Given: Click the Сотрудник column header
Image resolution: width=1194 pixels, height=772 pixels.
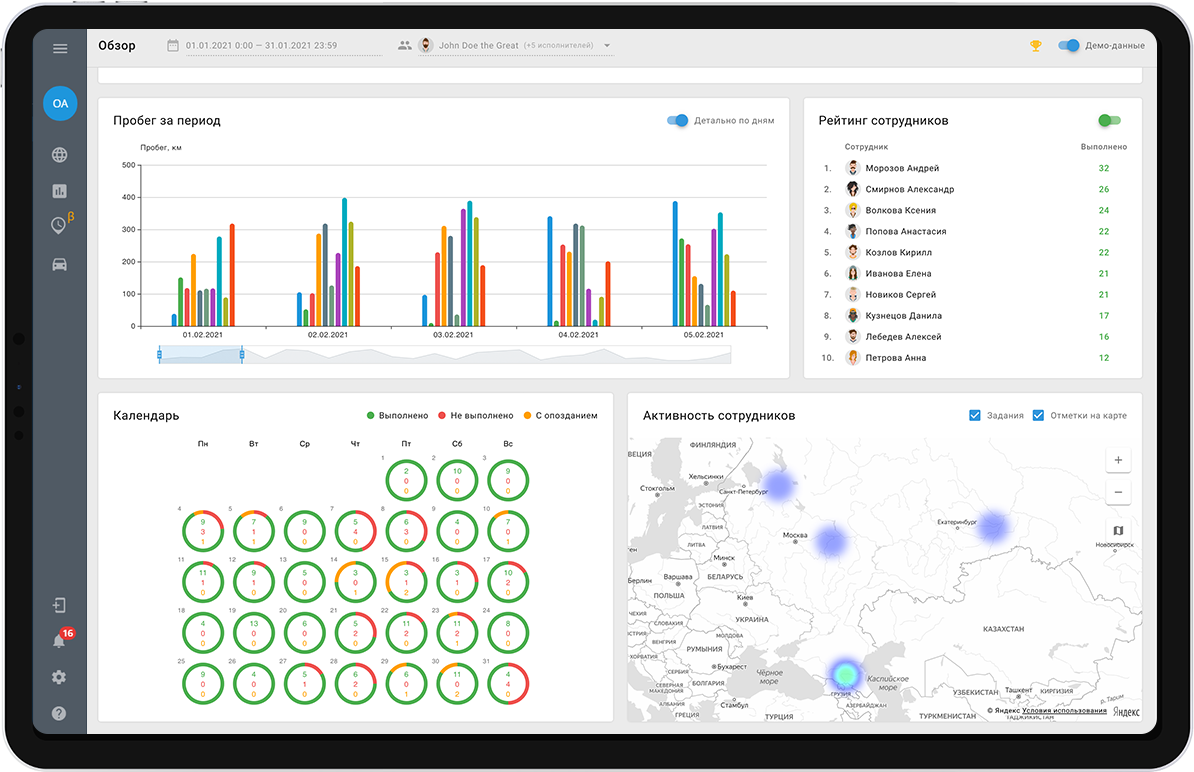Looking at the screenshot, I should (866, 147).
